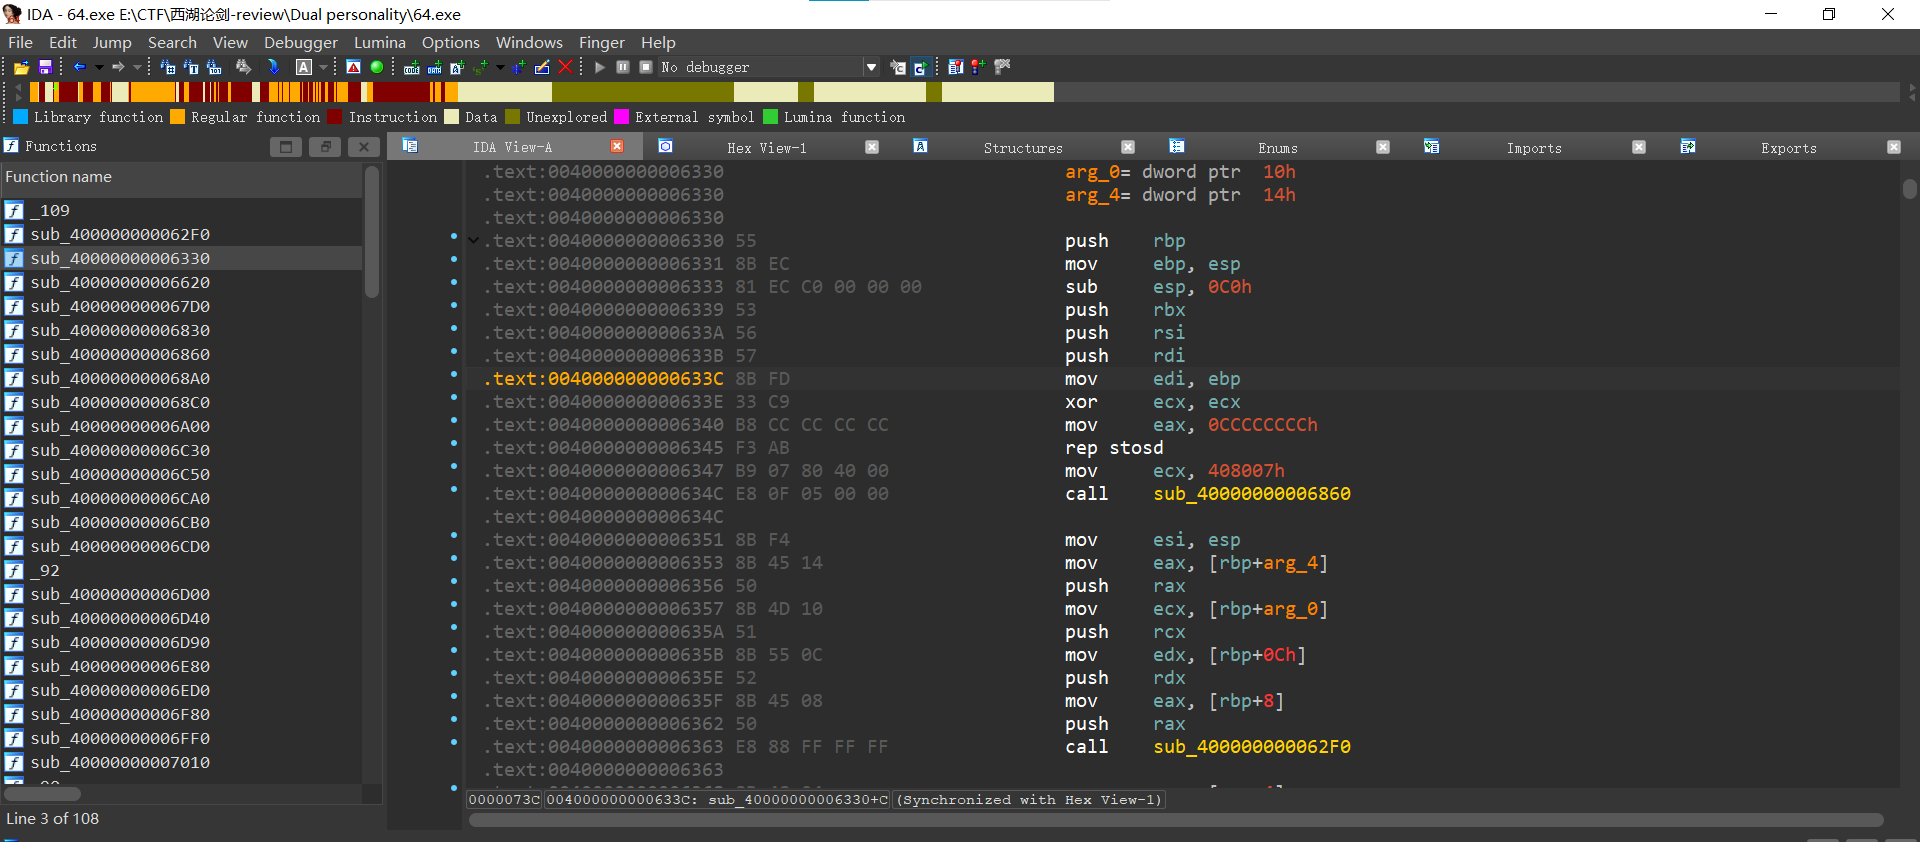The width and height of the screenshot is (1920, 842).
Task: Click the pause process button
Action: (623, 67)
